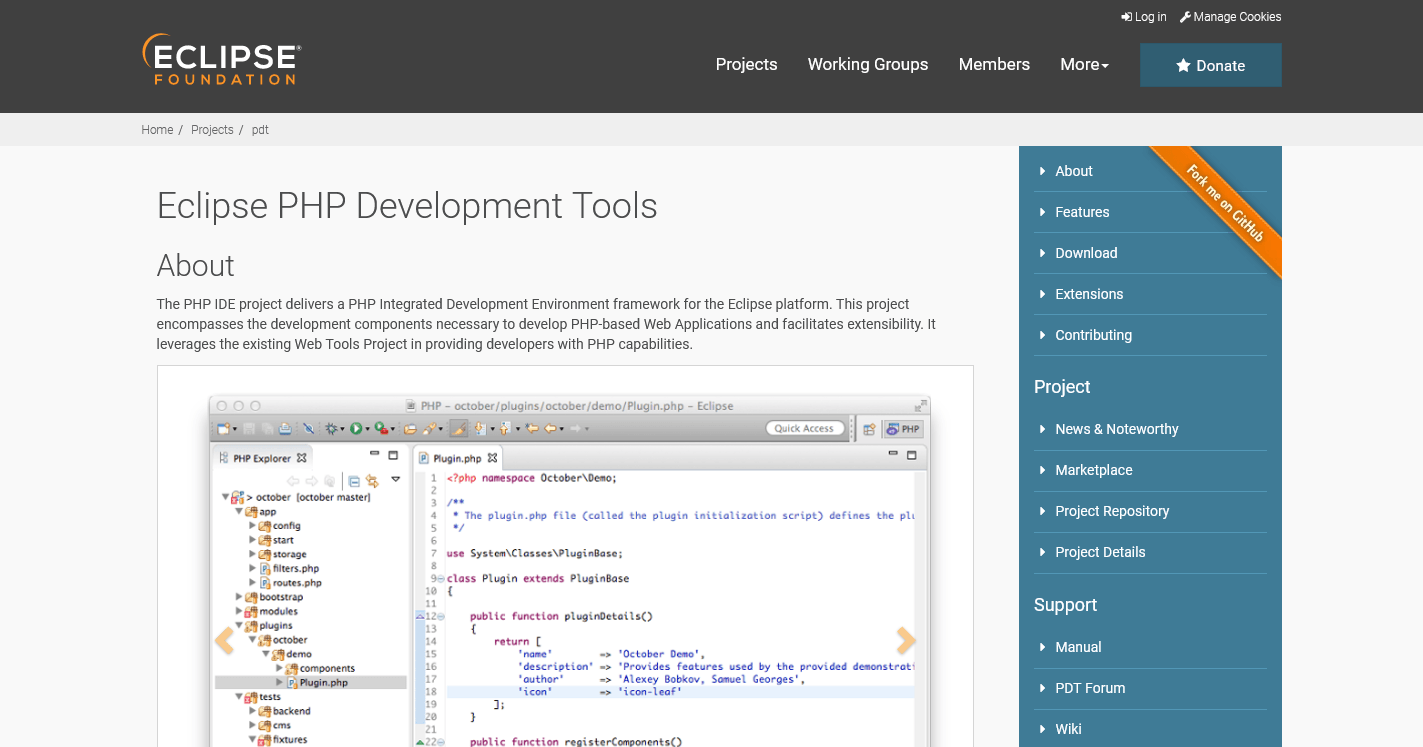Open the More dropdown in the navigation bar
The image size is (1423, 747).
tap(1084, 64)
